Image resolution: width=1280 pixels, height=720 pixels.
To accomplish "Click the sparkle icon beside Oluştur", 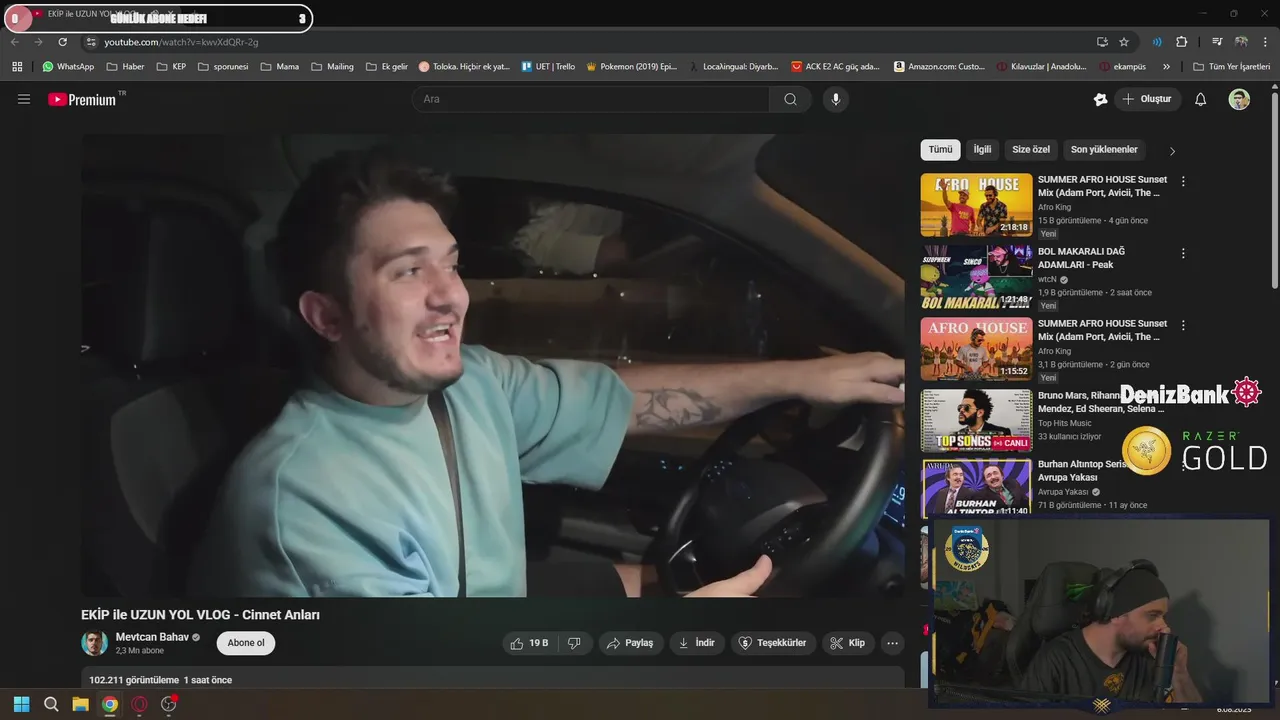I will [x=1100, y=99].
